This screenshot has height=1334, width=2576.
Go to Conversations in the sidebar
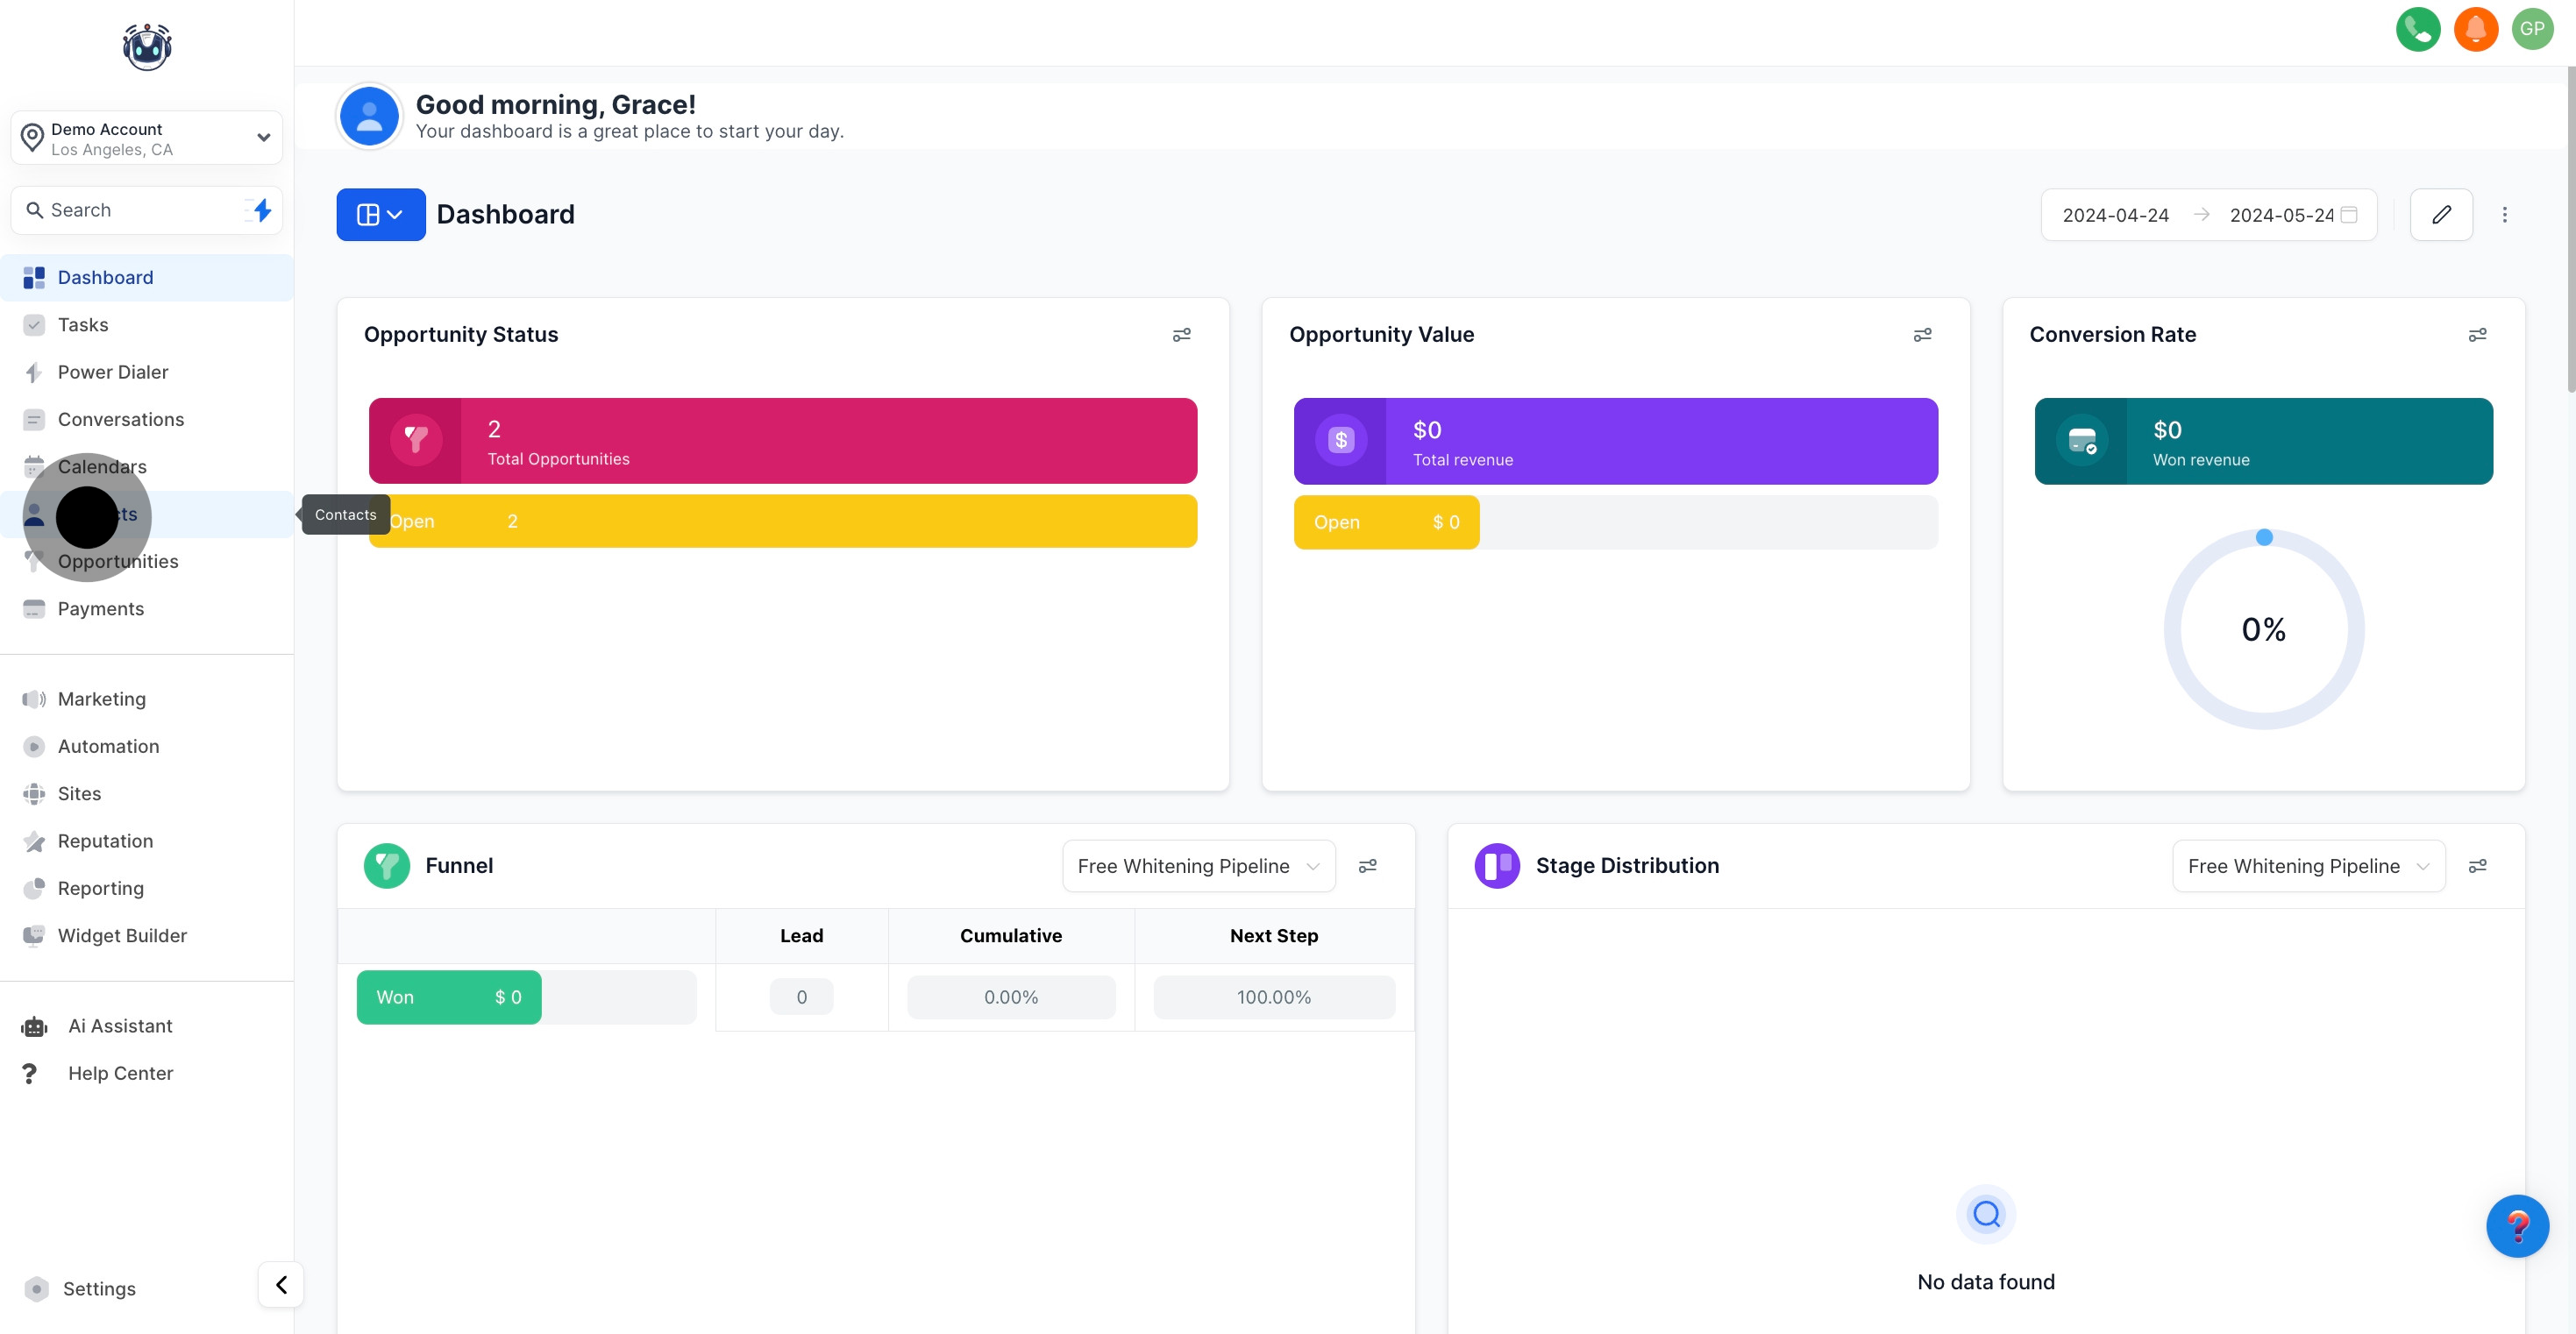click(x=120, y=420)
